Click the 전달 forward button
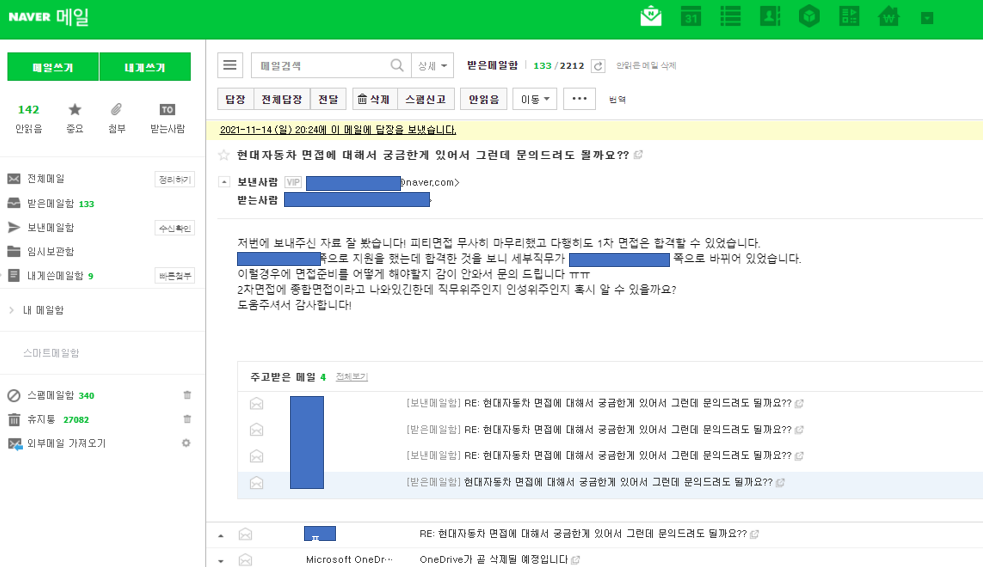Screen dimensions: 983x567 pos(328,99)
